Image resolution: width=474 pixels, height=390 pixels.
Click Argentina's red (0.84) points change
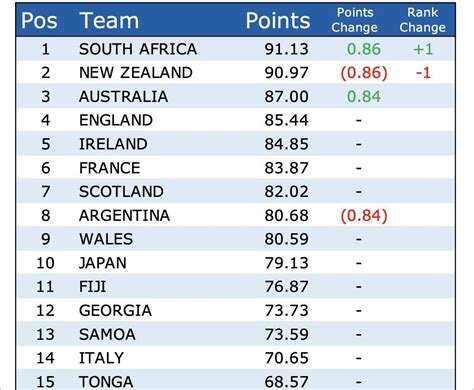tap(364, 216)
